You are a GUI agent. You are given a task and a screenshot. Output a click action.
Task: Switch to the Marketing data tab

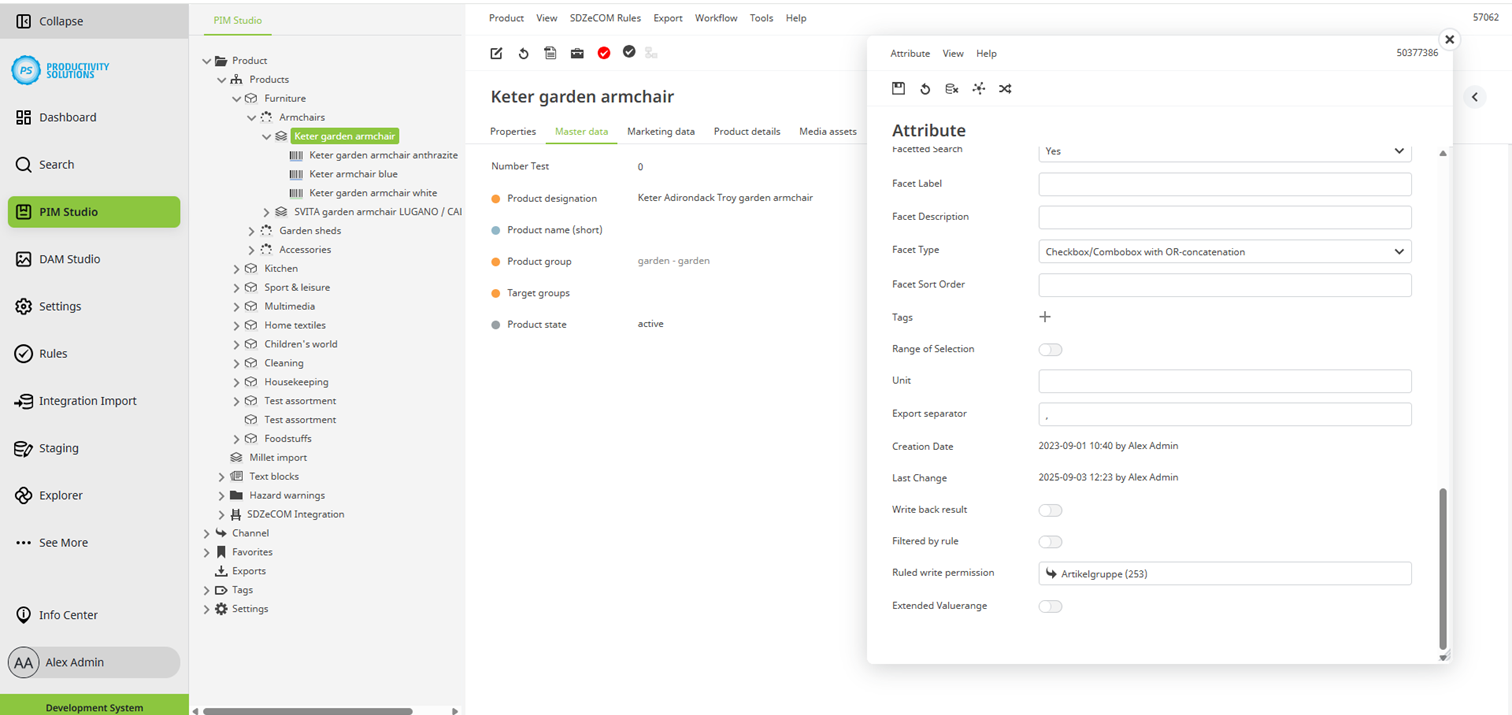click(x=660, y=131)
